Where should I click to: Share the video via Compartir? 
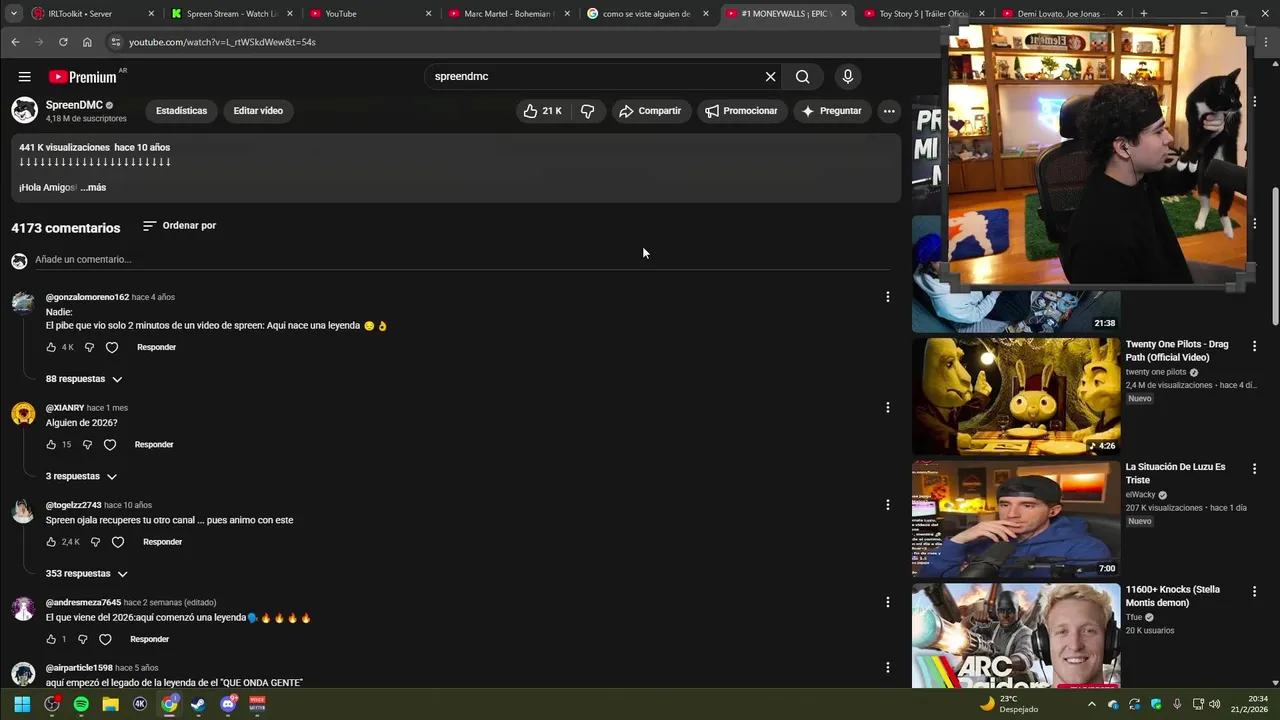click(650, 111)
